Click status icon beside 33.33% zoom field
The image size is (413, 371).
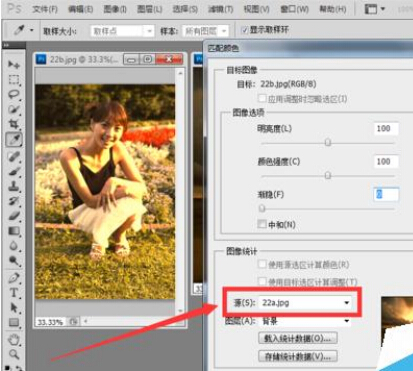[74, 322]
